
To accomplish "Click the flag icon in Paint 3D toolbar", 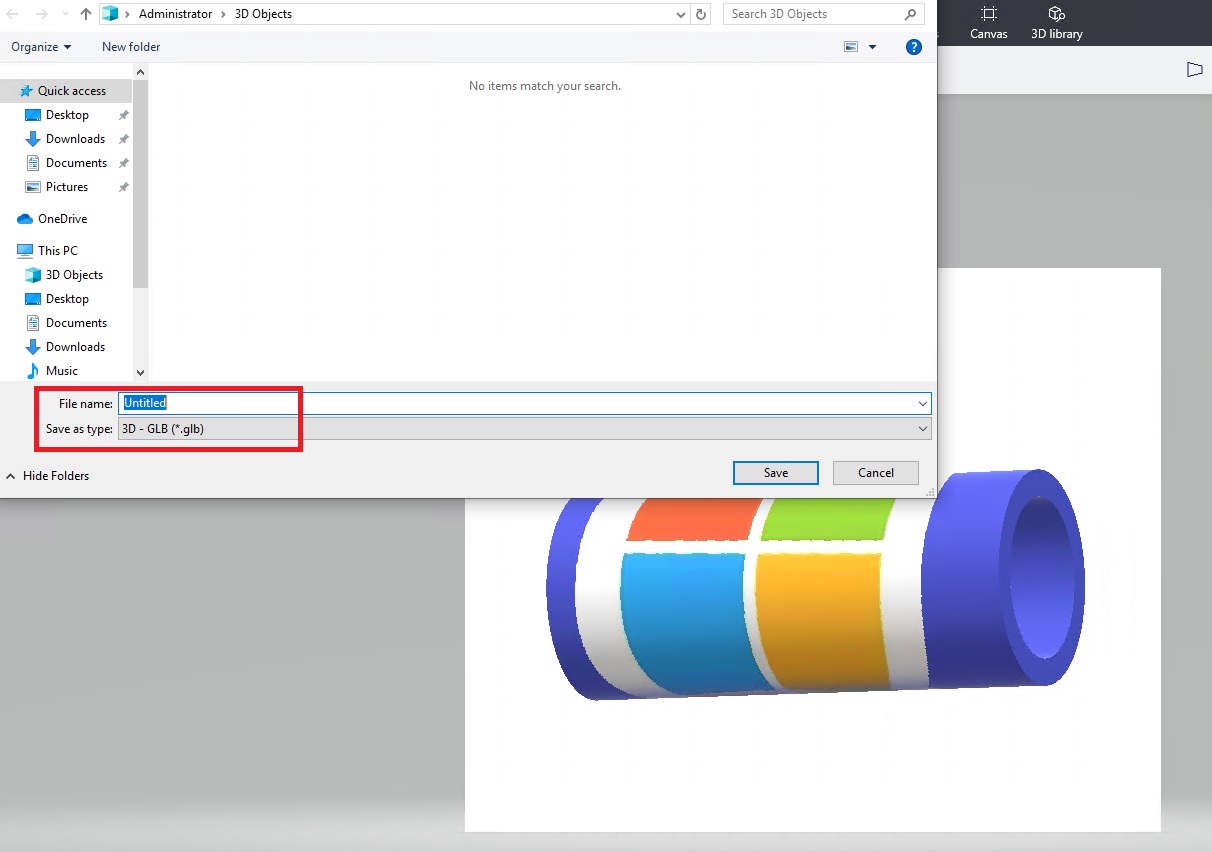I will [x=1194, y=69].
